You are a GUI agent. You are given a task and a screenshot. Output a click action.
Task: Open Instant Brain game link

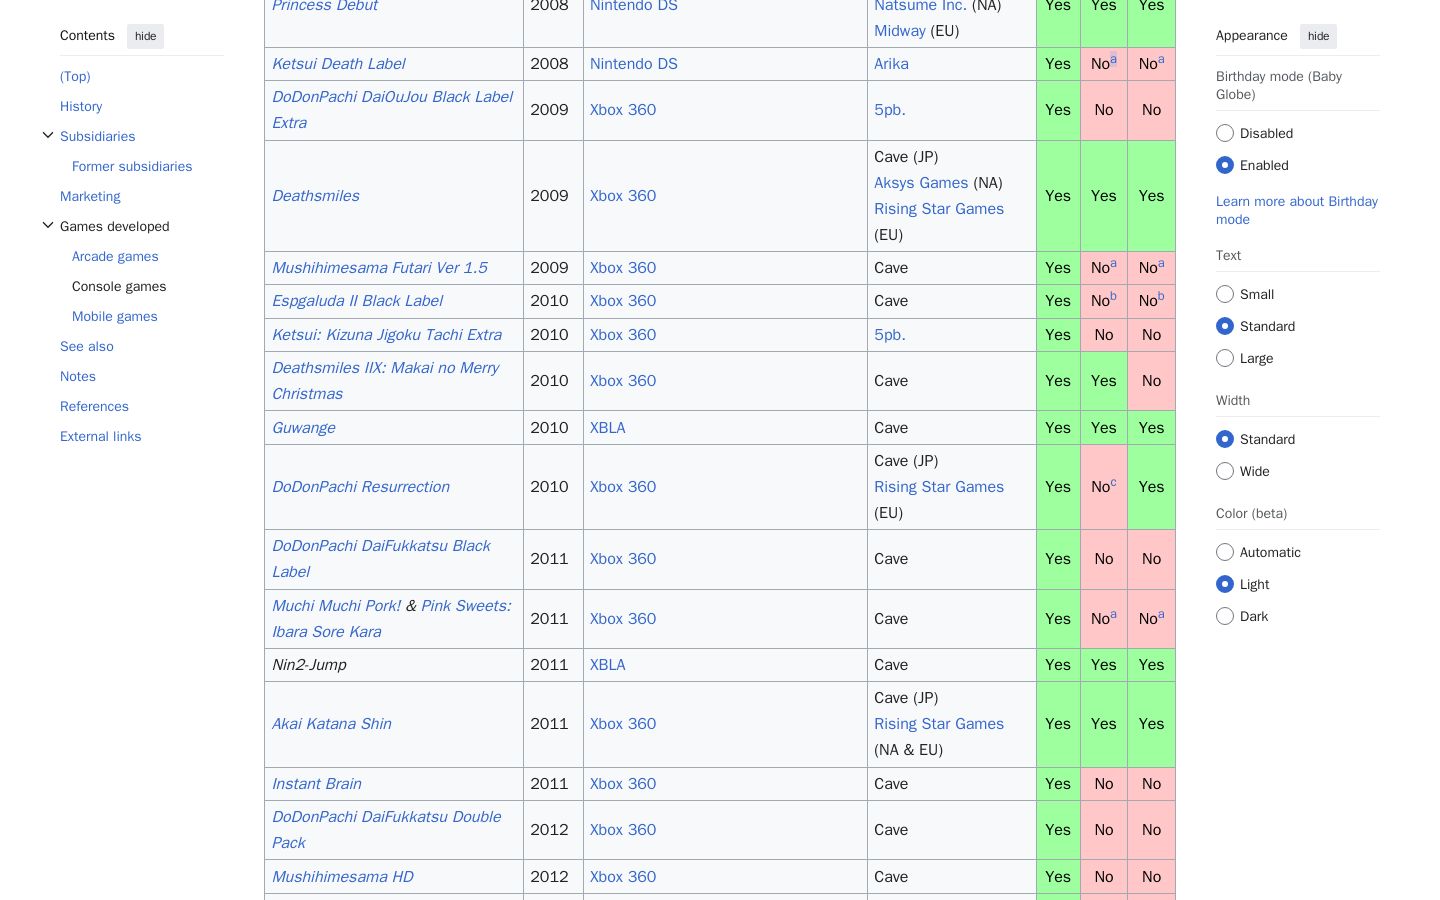coord(317,784)
